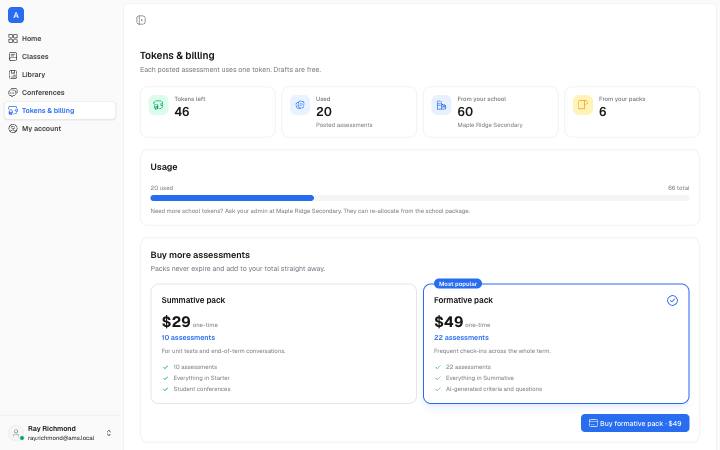Select the Summative pack card
720x450 pixels.
pyautogui.click(x=283, y=343)
